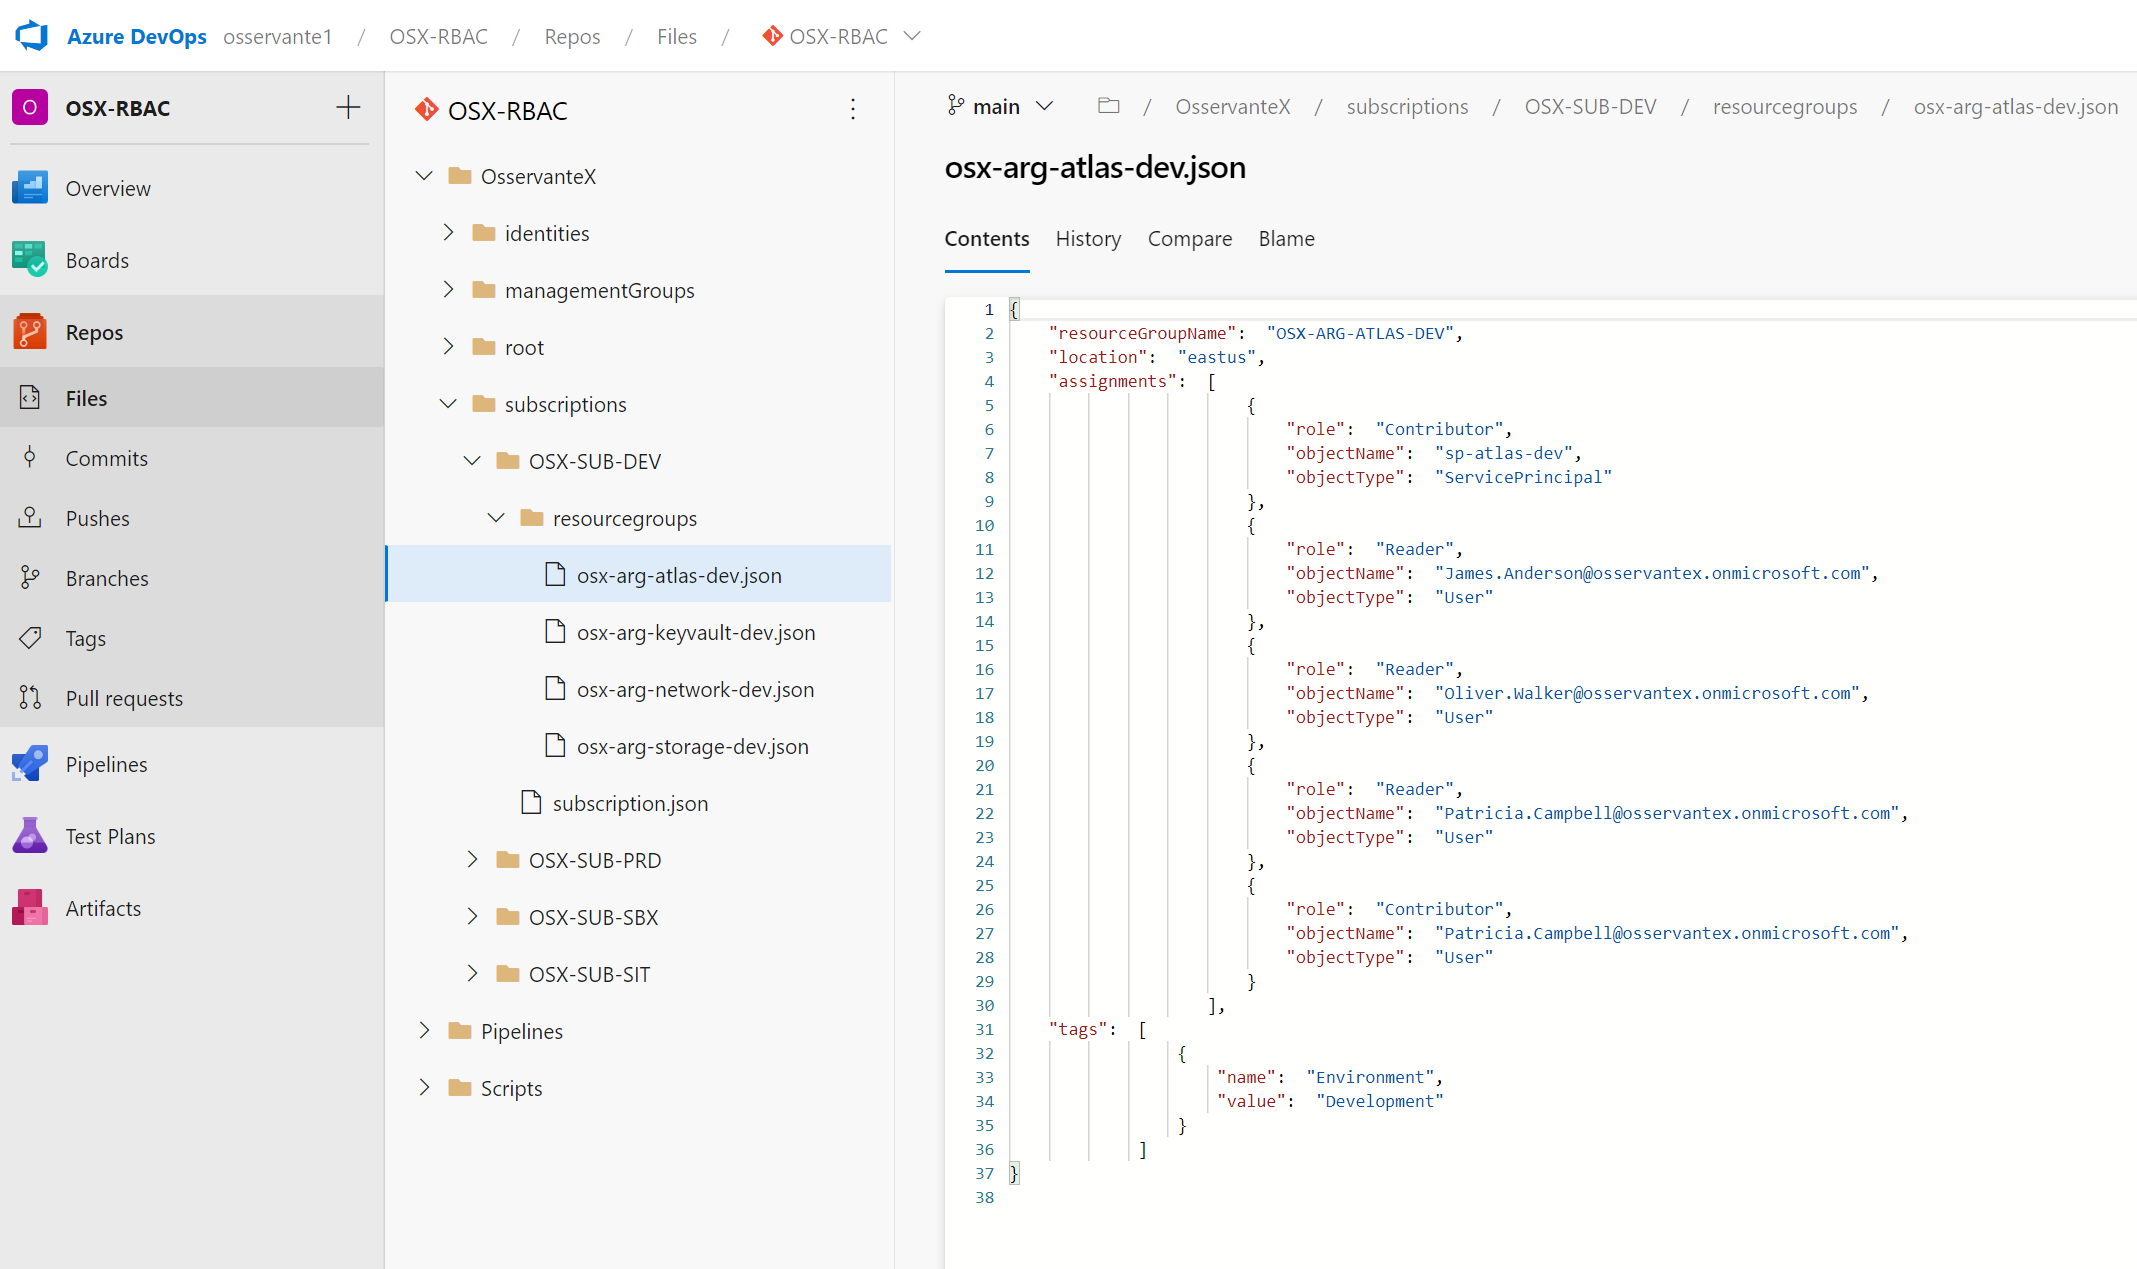Image resolution: width=2137 pixels, height=1269 pixels.
Task: Open the Pushes page icon
Action: pos(30,518)
